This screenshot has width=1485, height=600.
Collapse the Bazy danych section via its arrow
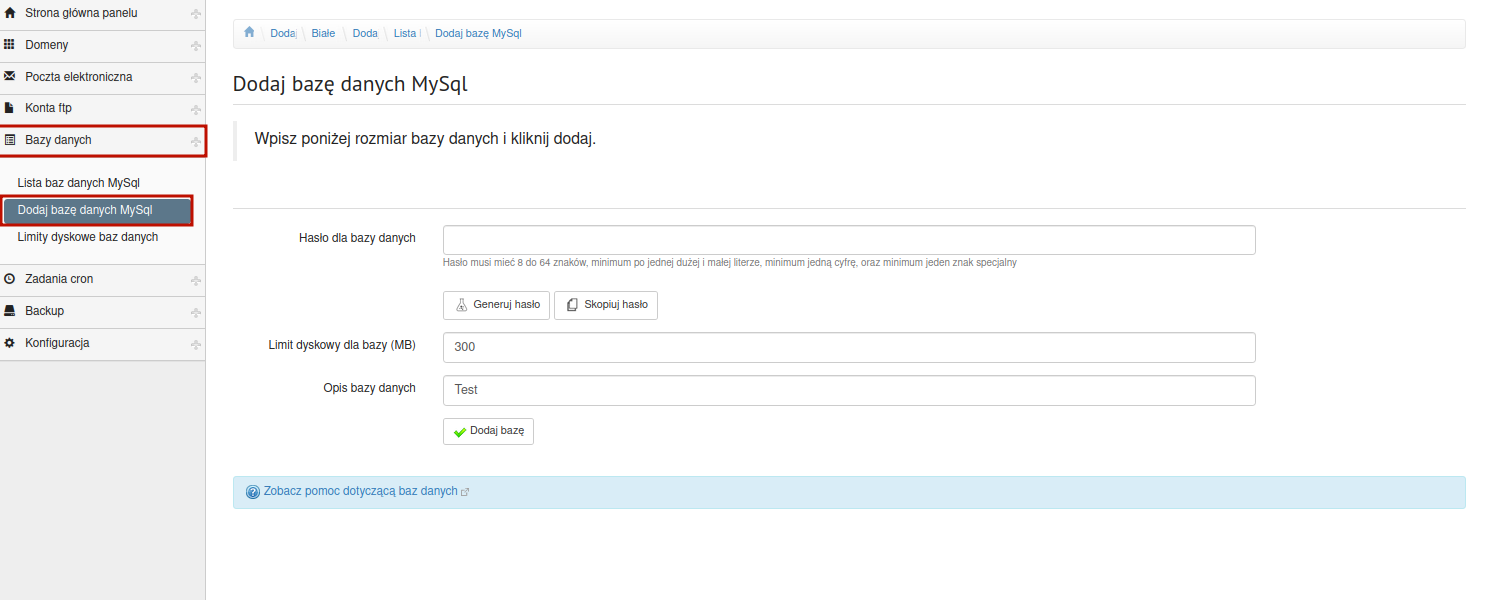[196, 142]
